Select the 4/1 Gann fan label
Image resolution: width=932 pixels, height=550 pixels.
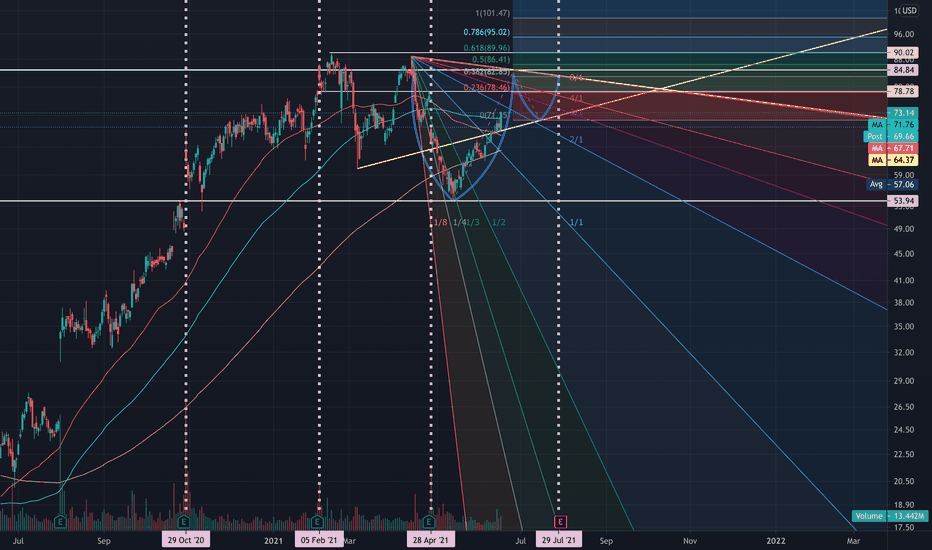(x=577, y=98)
